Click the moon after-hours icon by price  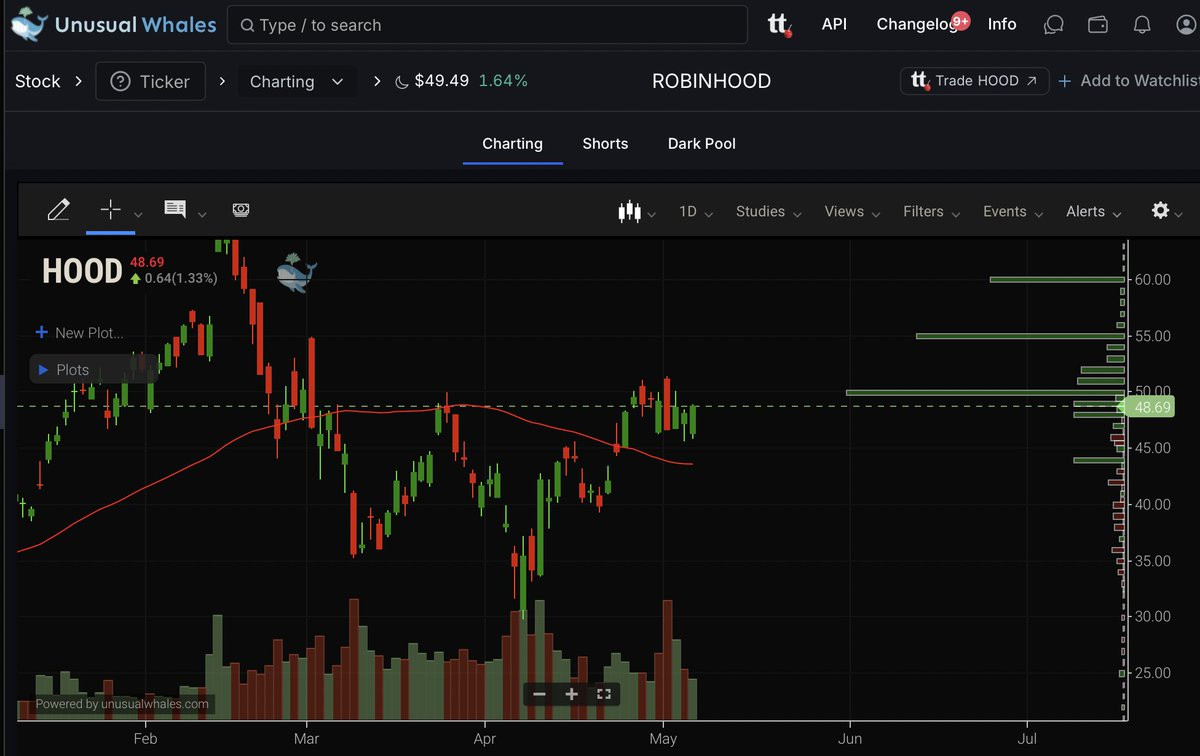pyautogui.click(x=402, y=82)
